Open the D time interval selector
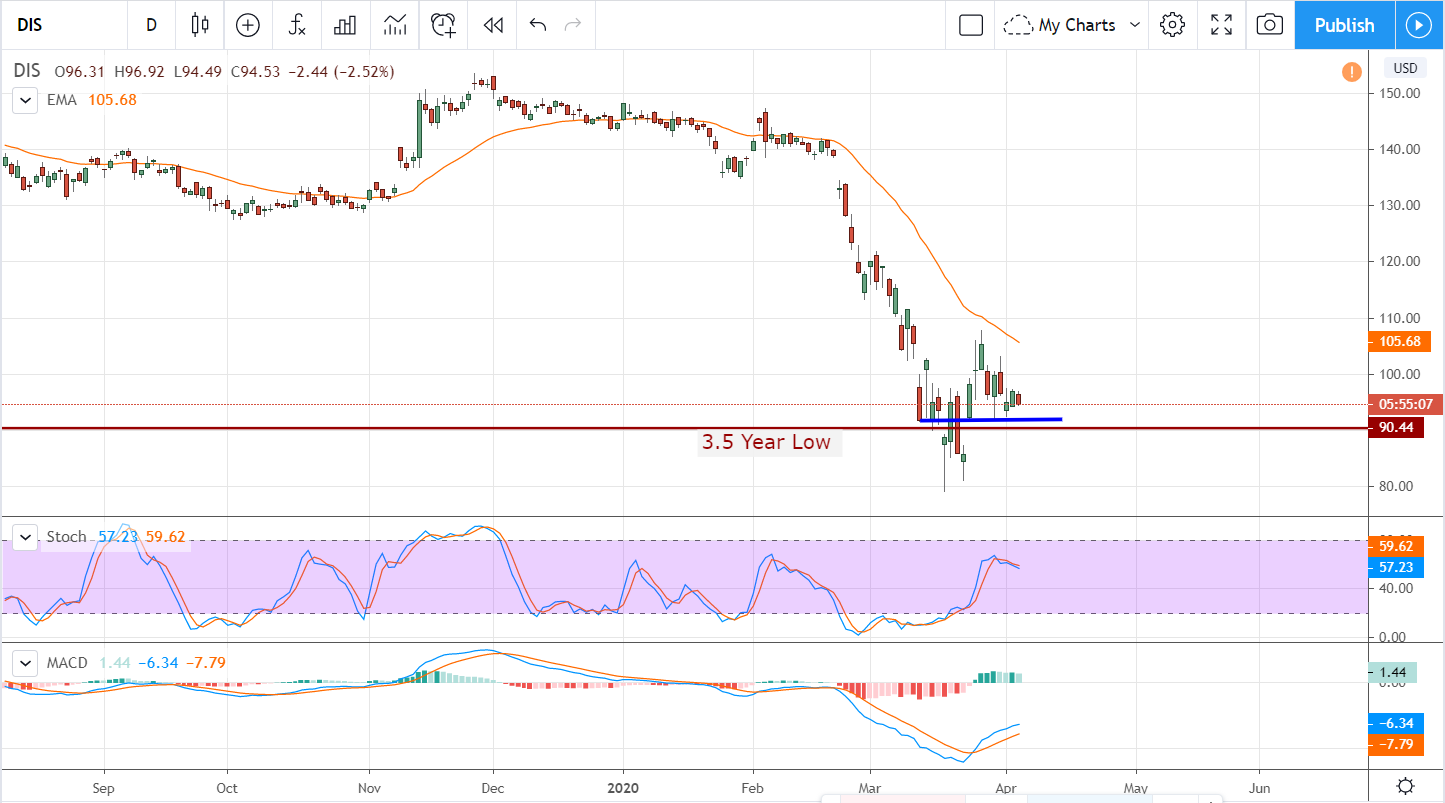1445x803 pixels. pyautogui.click(x=151, y=25)
